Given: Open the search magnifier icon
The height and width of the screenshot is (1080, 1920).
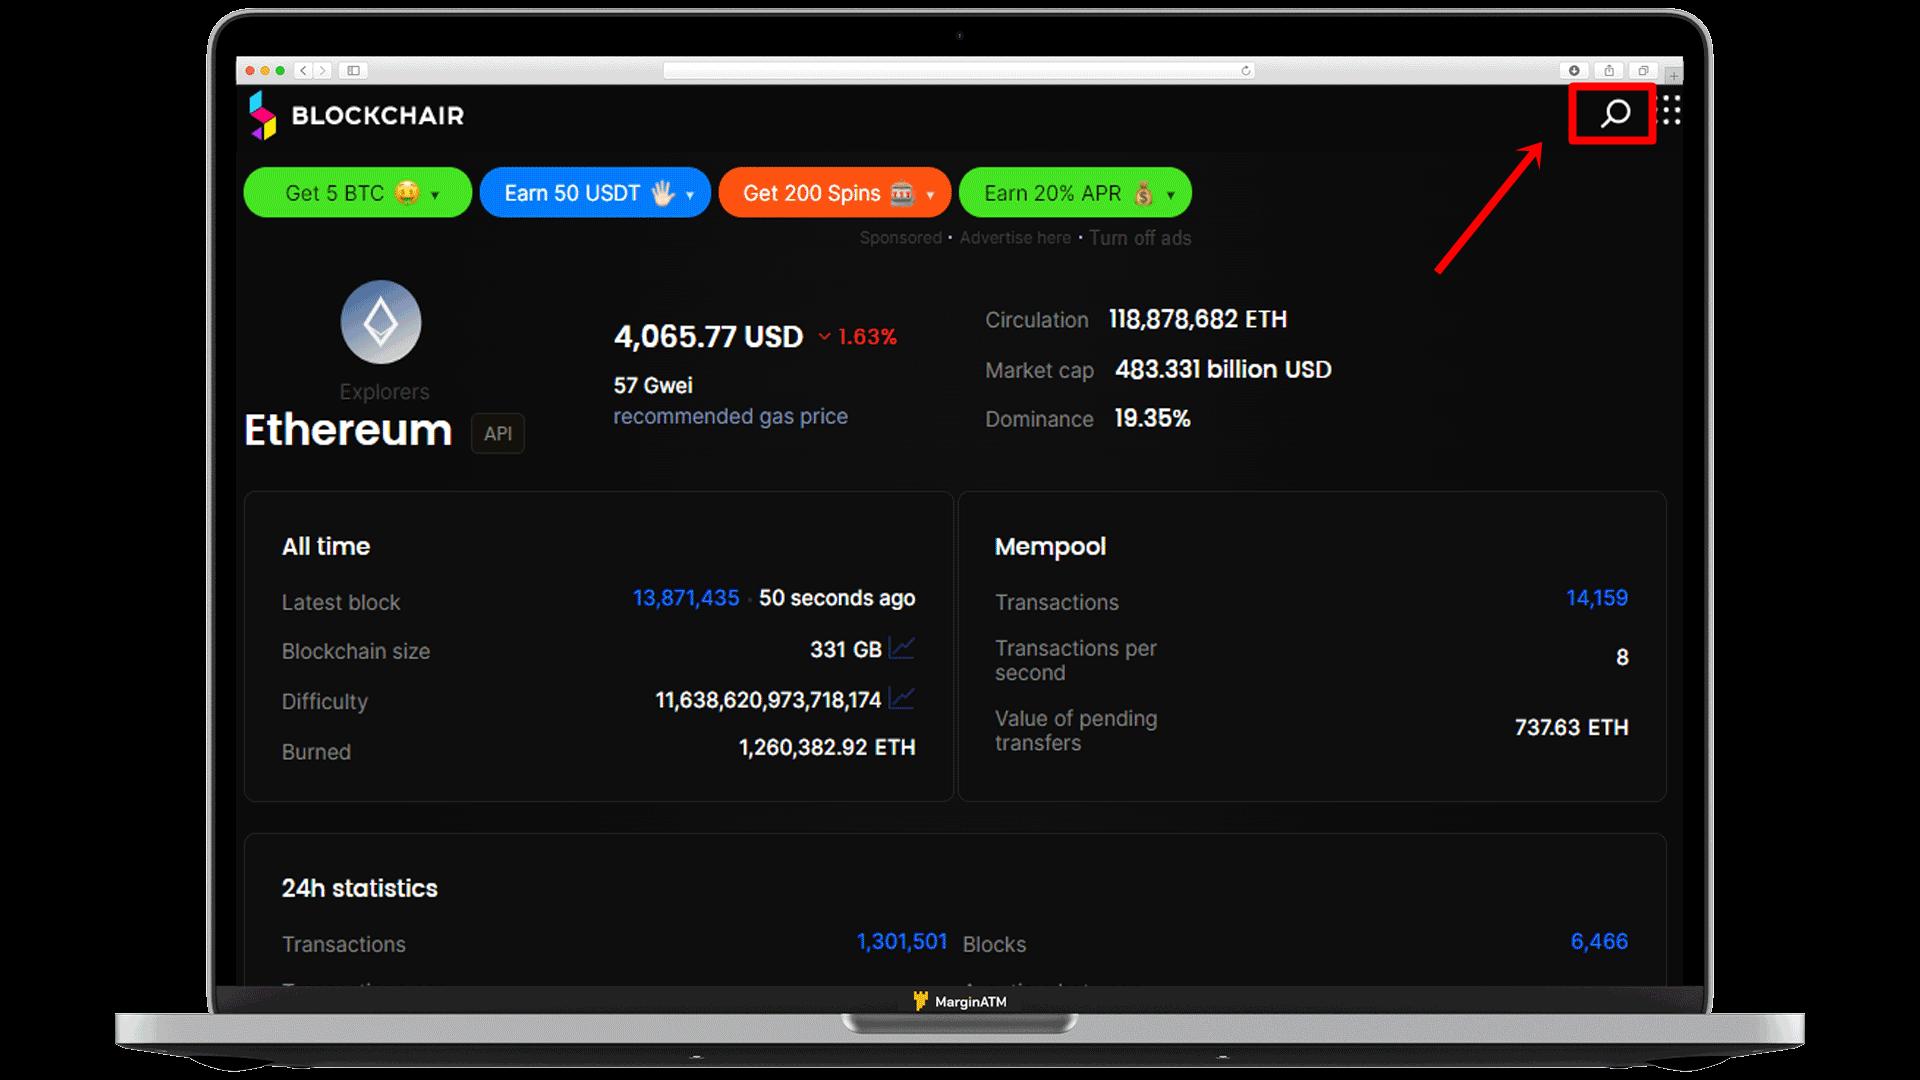Looking at the screenshot, I should 1615,113.
